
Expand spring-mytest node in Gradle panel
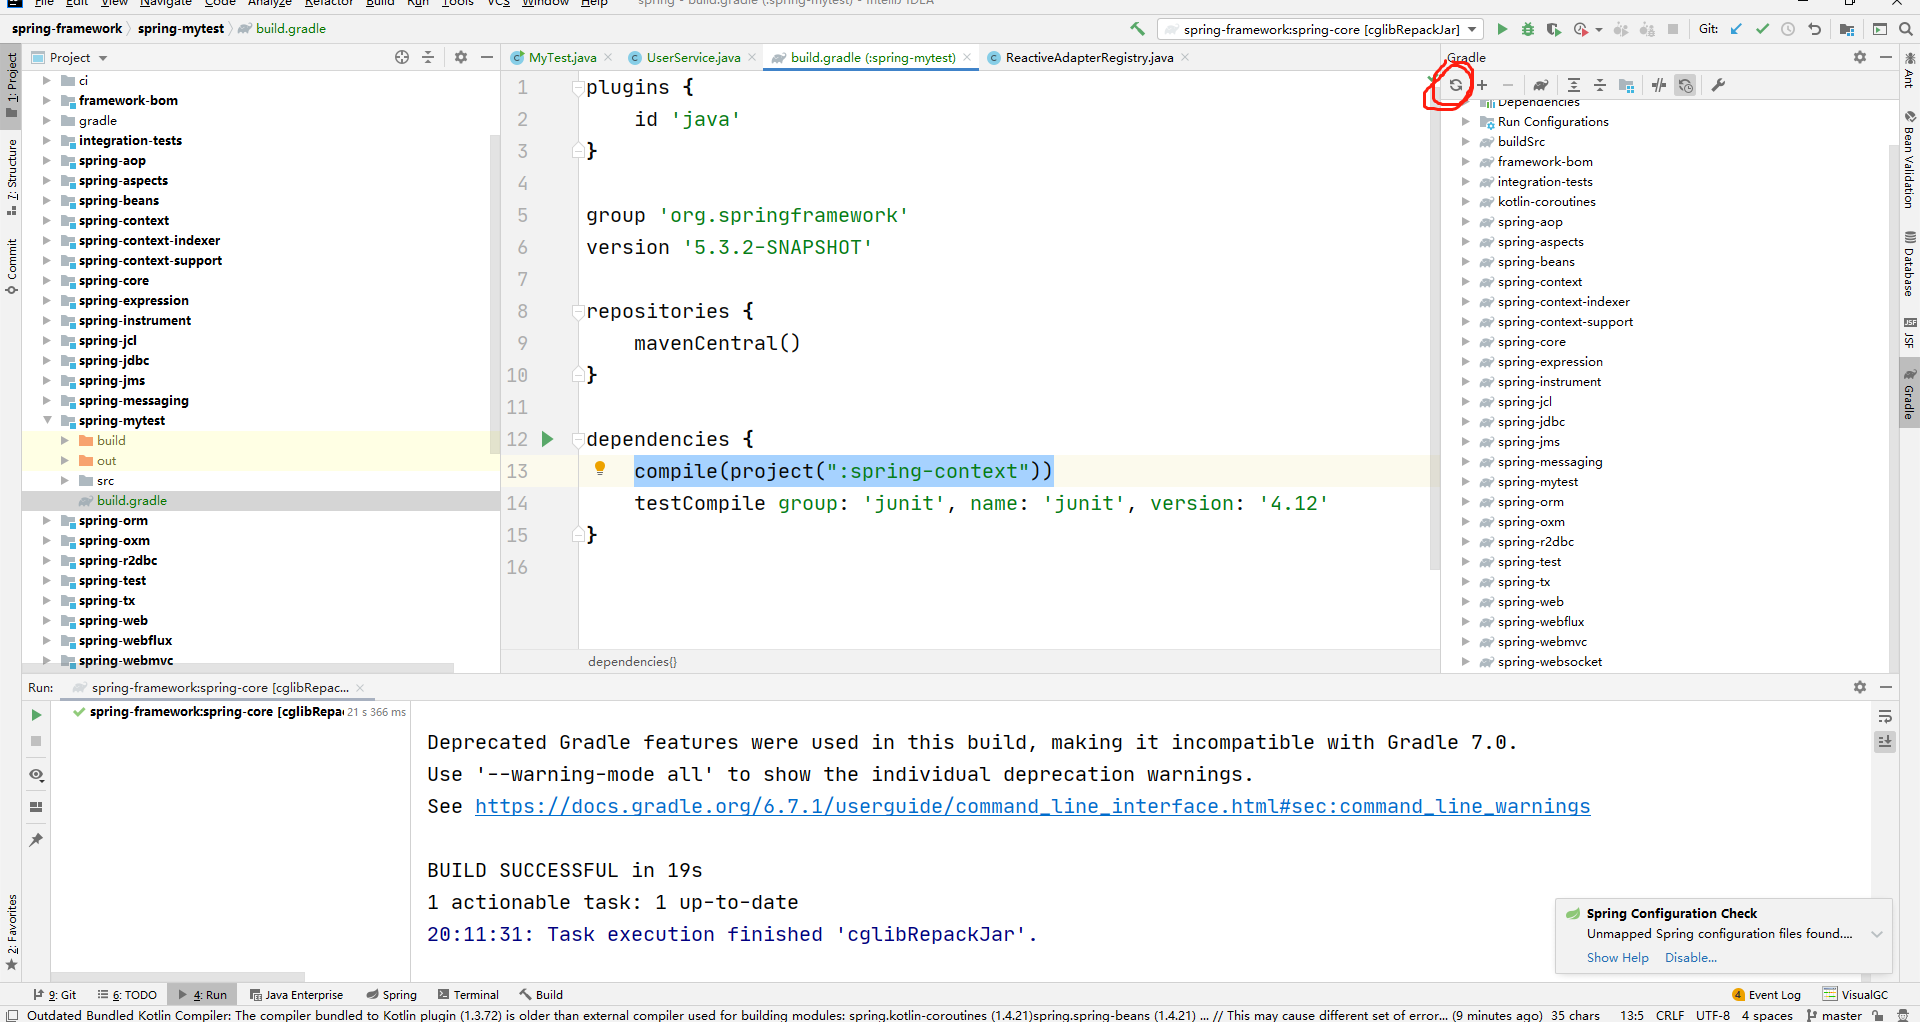(x=1465, y=482)
